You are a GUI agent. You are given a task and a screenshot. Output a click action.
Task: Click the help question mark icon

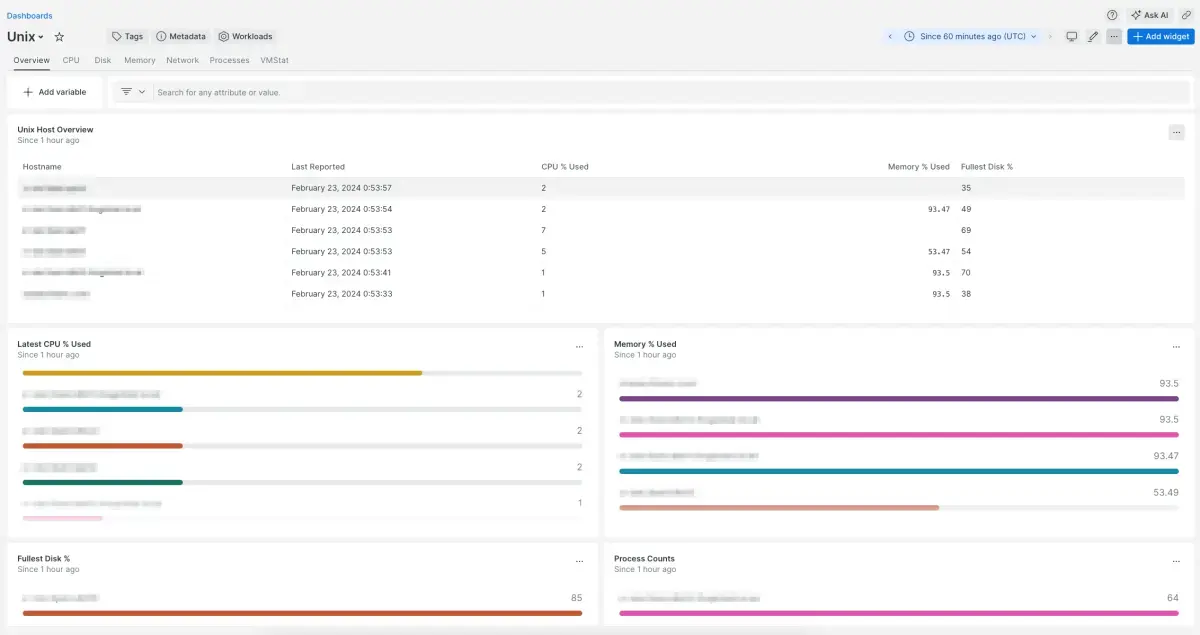[1112, 15]
